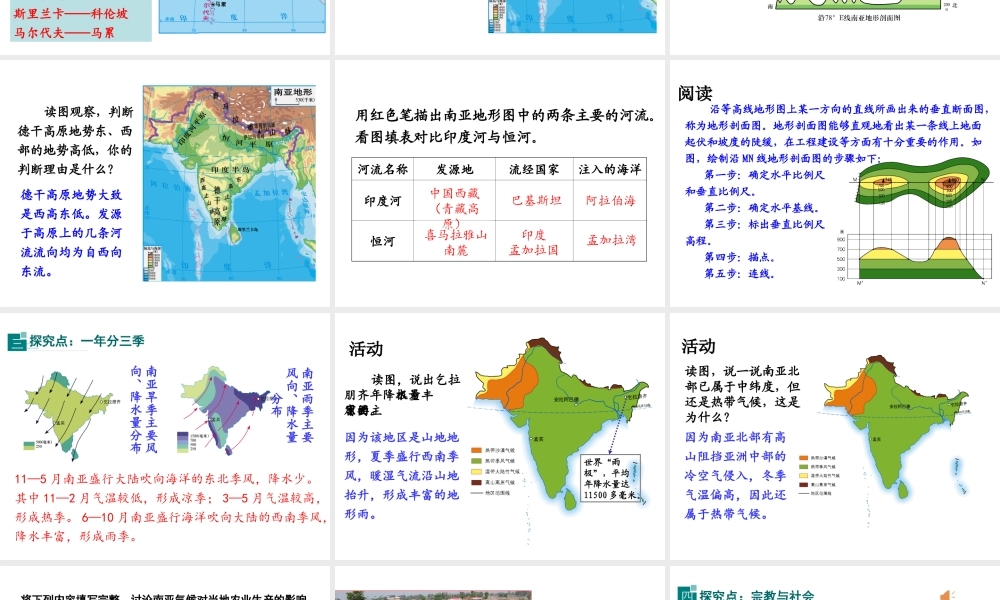Image resolution: width=1000 pixels, height=600 pixels.
Task: Click the blue answer text 德干高原地势大致是西高东低
Action: 71,233
